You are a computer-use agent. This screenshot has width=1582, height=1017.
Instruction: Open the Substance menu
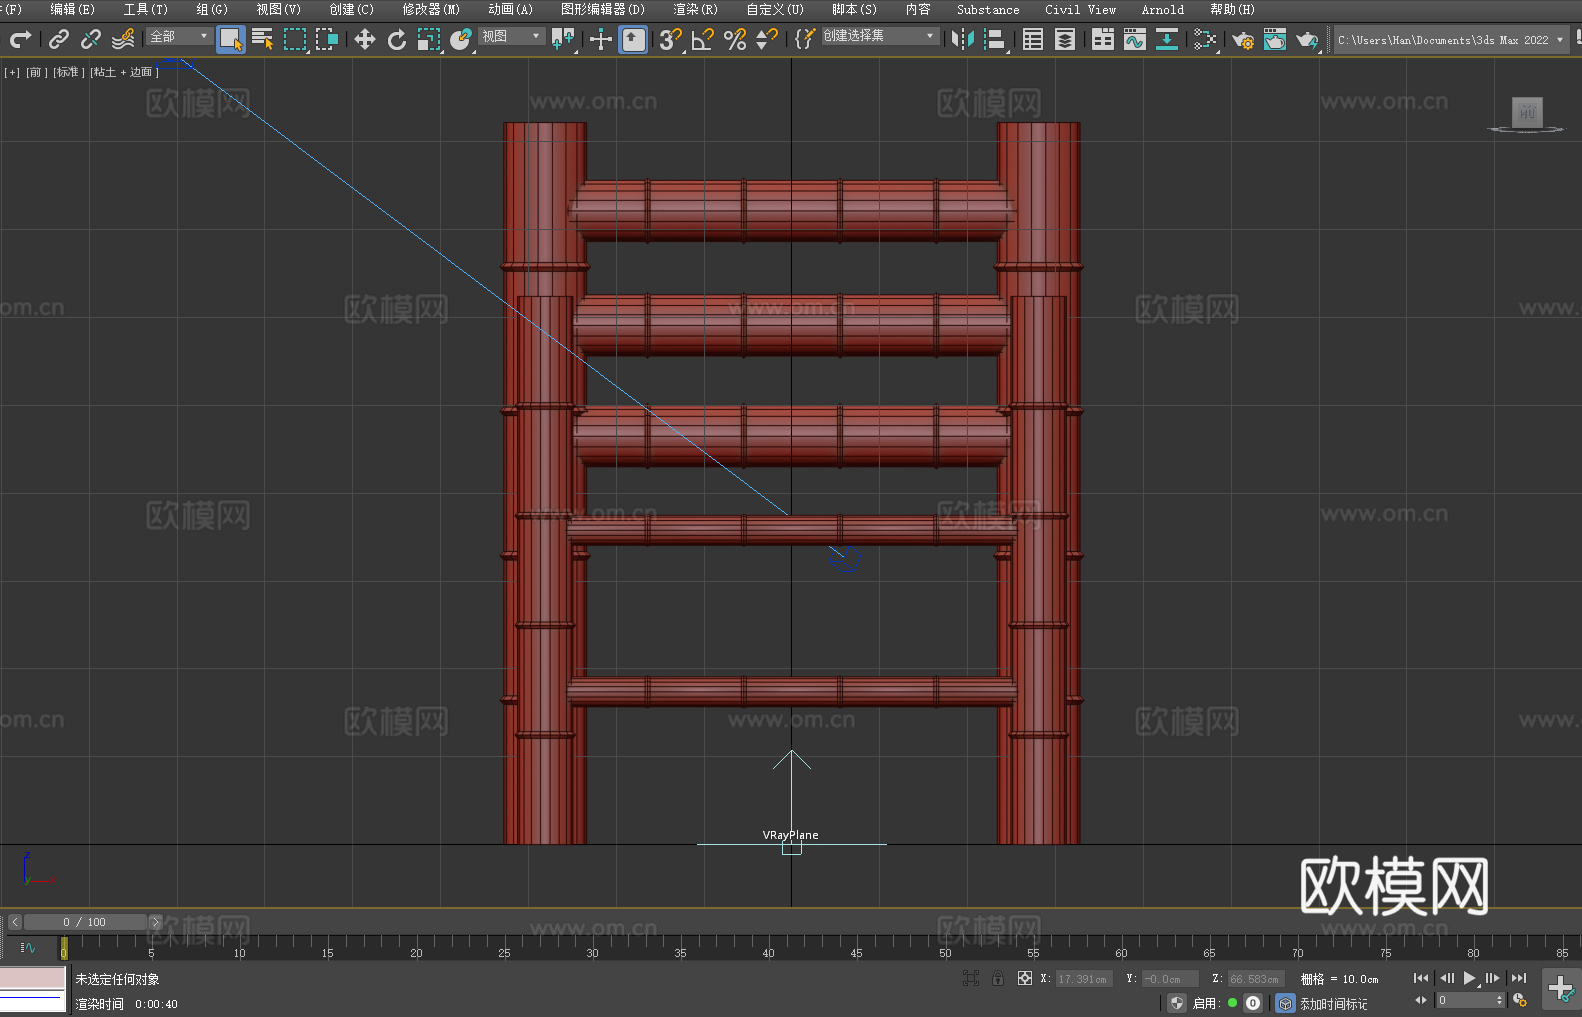point(988,9)
